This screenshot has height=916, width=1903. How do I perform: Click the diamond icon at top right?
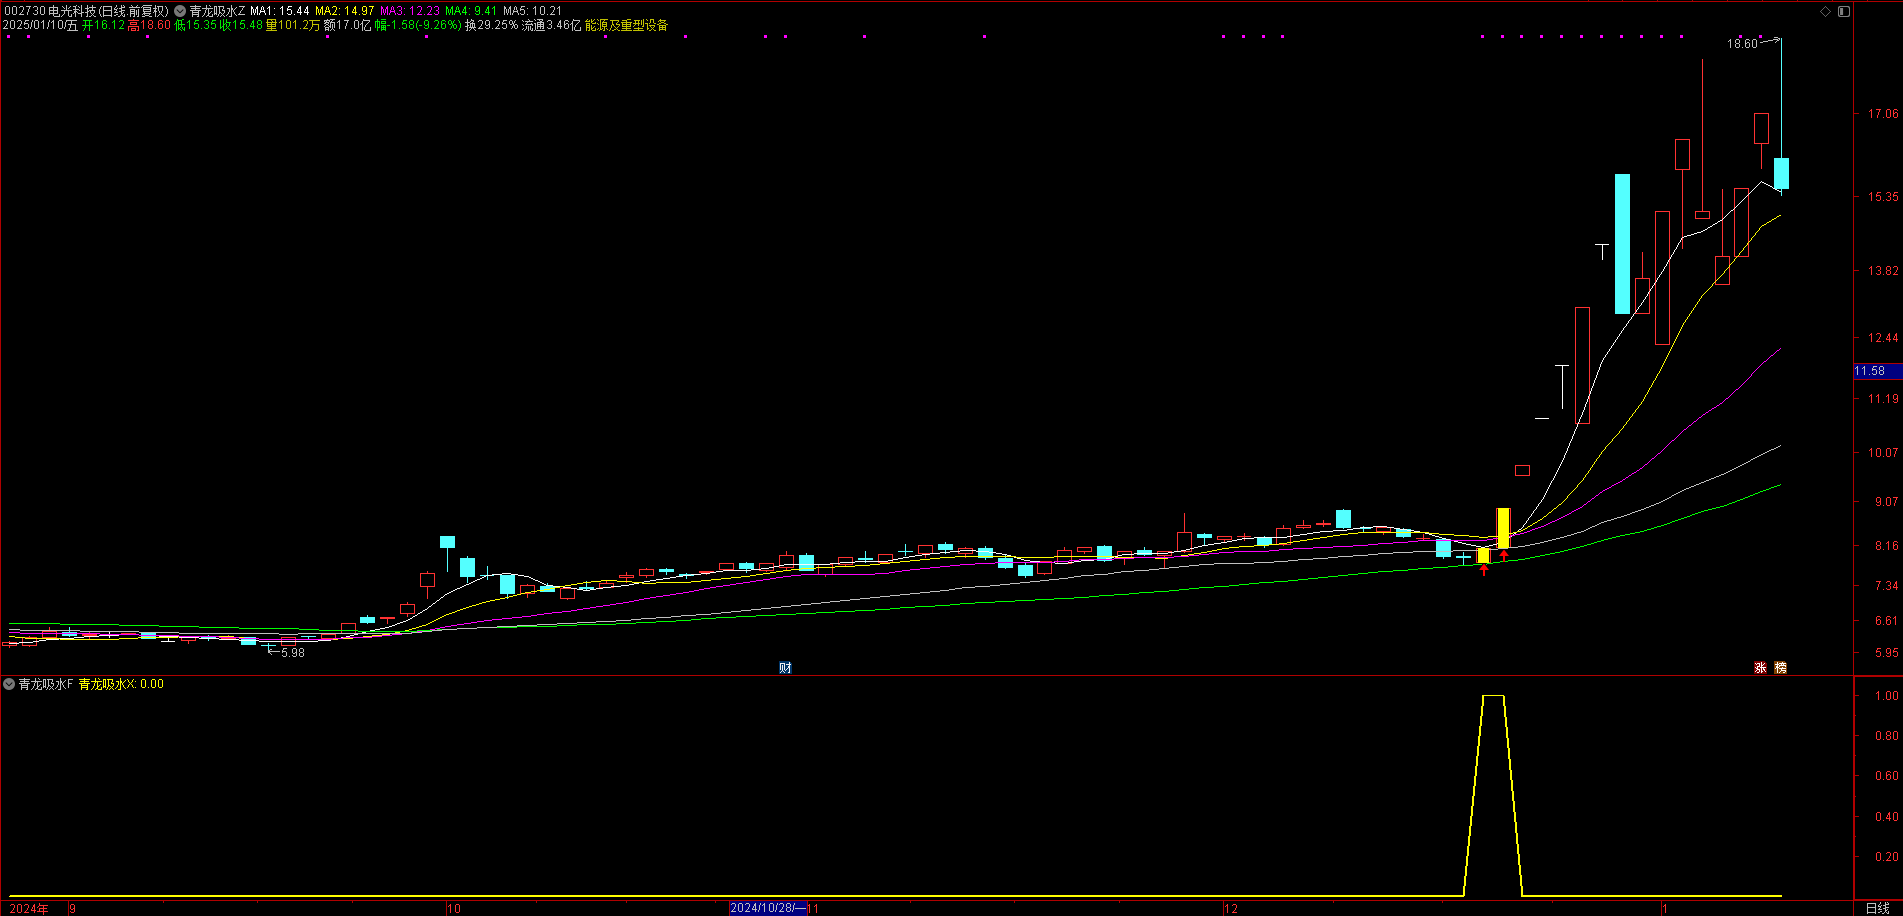point(1825,11)
